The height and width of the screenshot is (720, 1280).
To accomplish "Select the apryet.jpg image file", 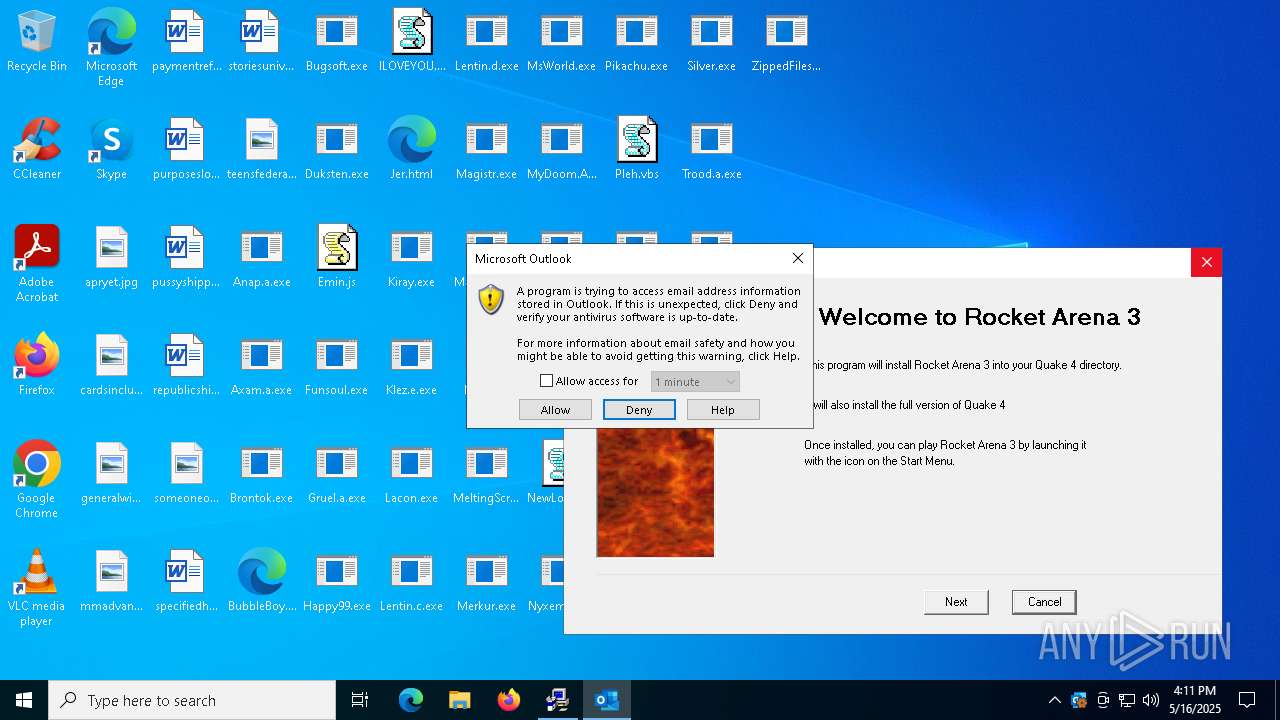I will coord(112,257).
